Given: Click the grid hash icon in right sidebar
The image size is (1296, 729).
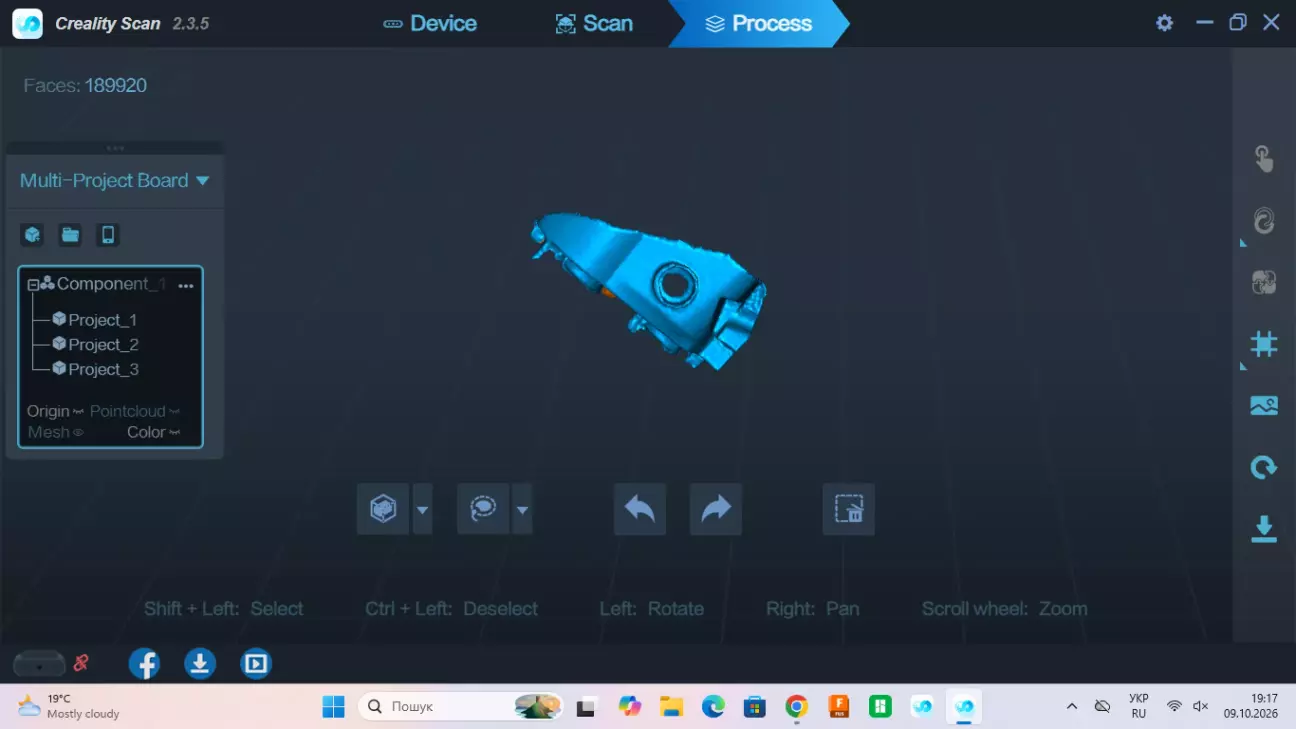Looking at the screenshot, I should pyautogui.click(x=1264, y=344).
